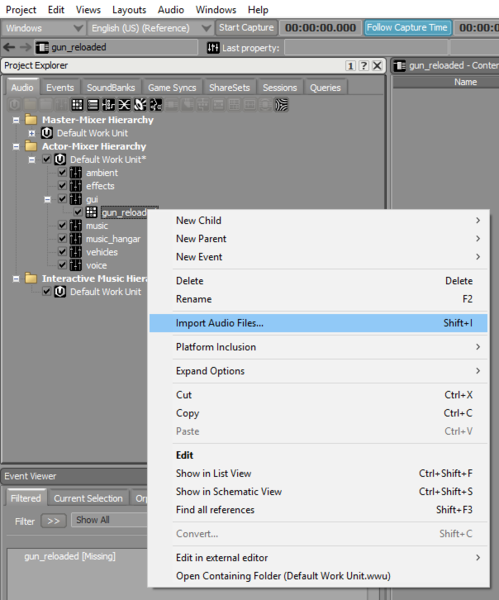Open the Current Selection tab in Event Viewer

click(88, 498)
